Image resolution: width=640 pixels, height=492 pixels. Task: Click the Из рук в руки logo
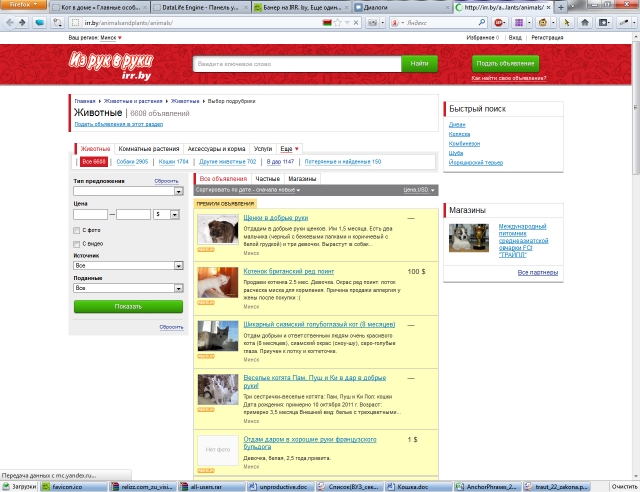[111, 65]
